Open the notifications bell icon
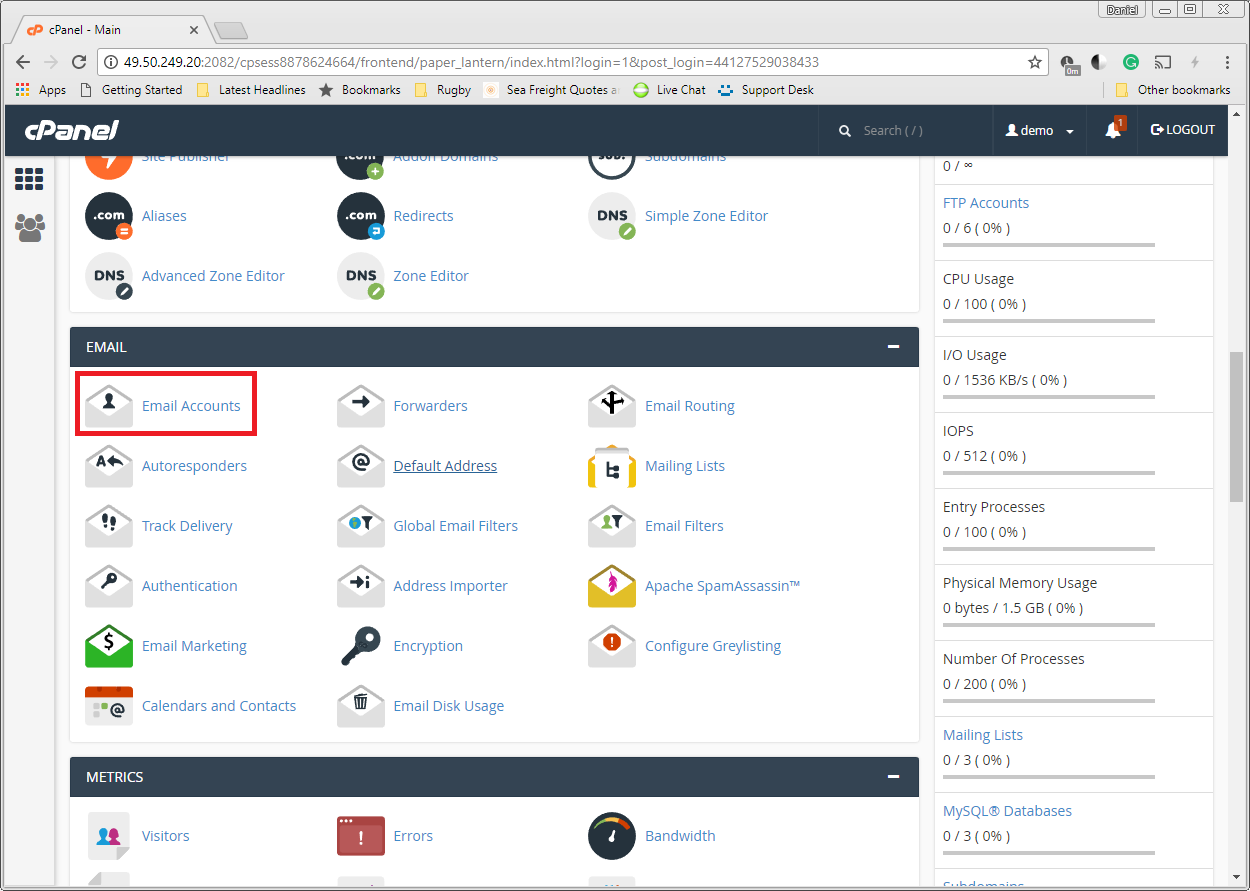This screenshot has width=1250, height=891. click(1113, 130)
